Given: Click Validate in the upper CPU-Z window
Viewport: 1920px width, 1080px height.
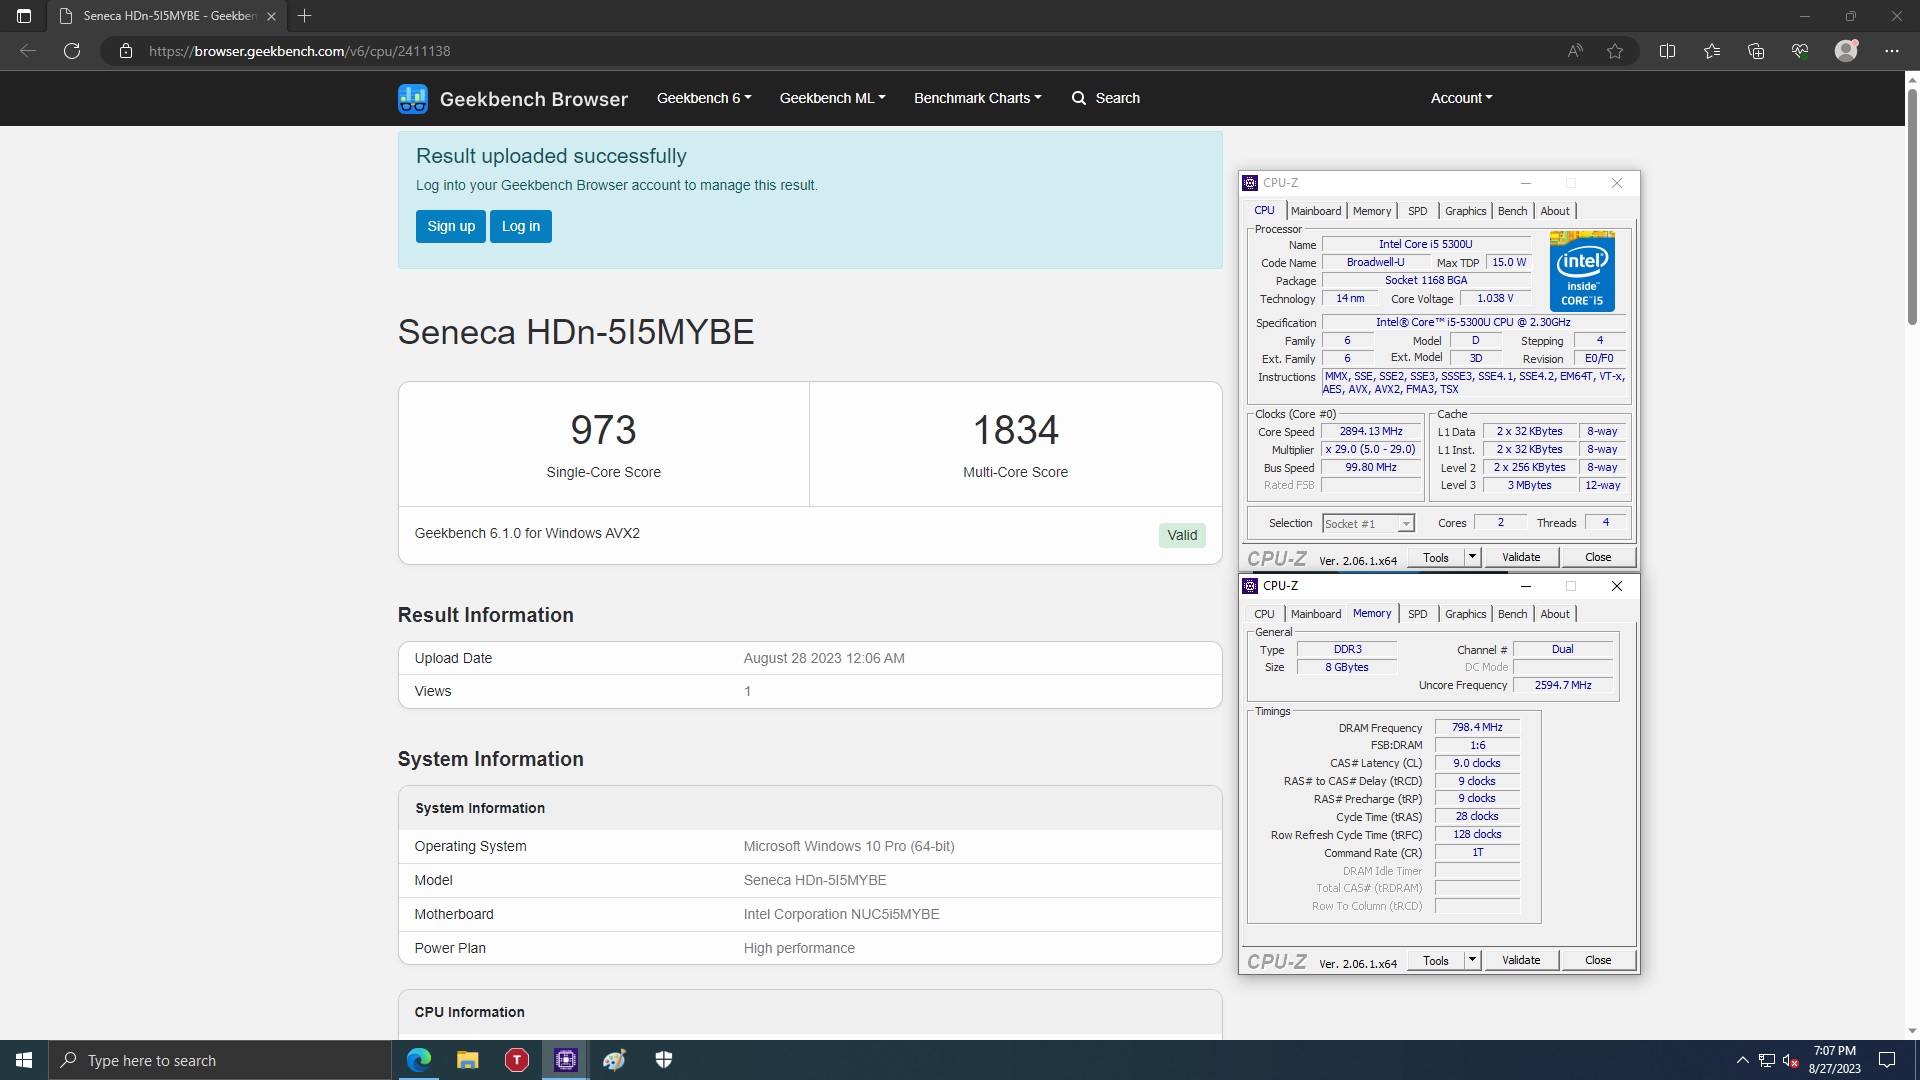Looking at the screenshot, I should click(1521, 557).
